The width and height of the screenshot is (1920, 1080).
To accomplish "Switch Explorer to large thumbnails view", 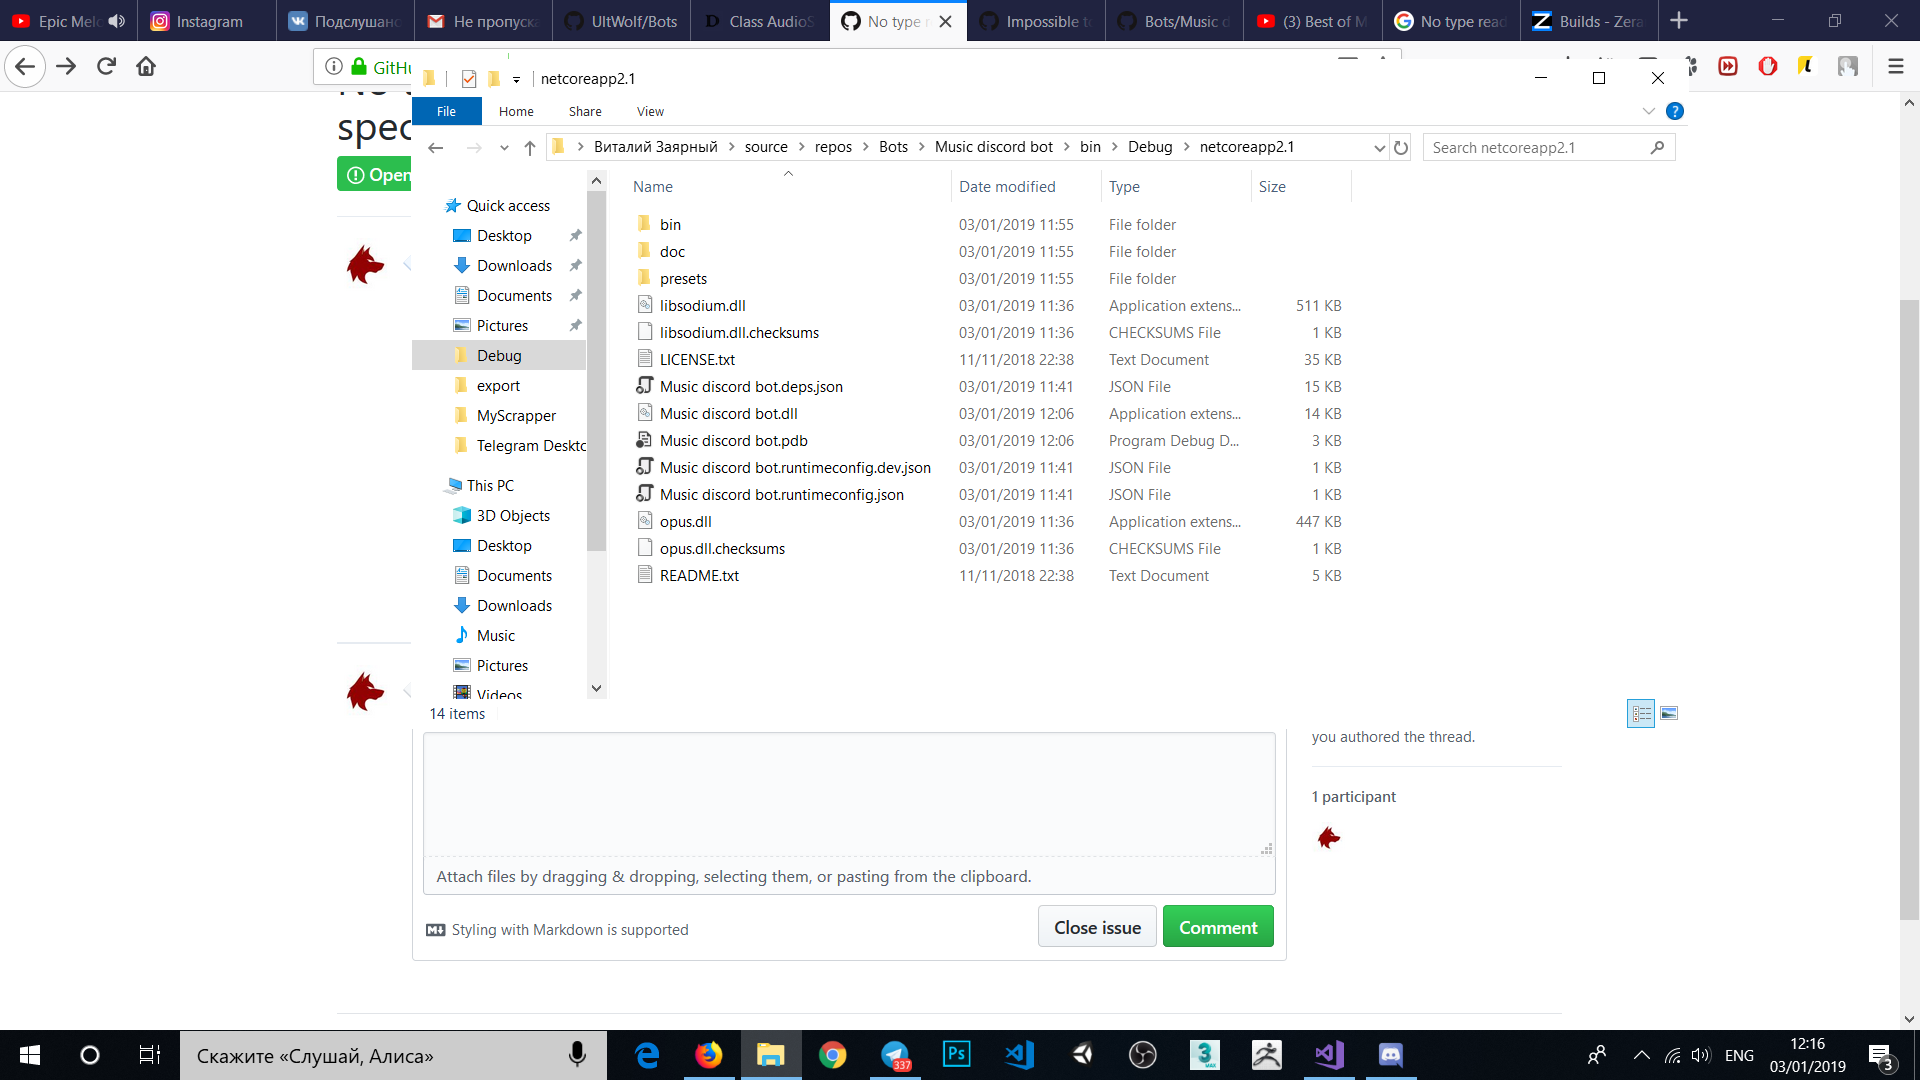I will [1670, 713].
